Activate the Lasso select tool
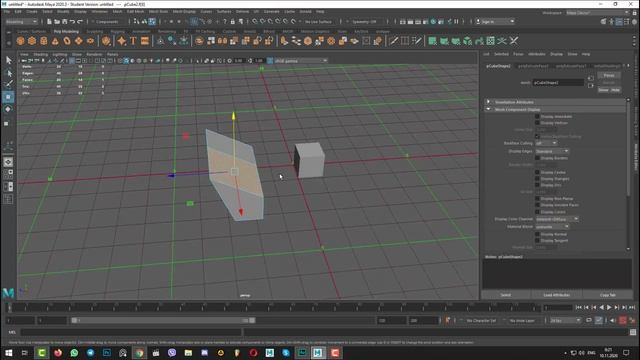This screenshot has height=360, width=640. [9, 73]
